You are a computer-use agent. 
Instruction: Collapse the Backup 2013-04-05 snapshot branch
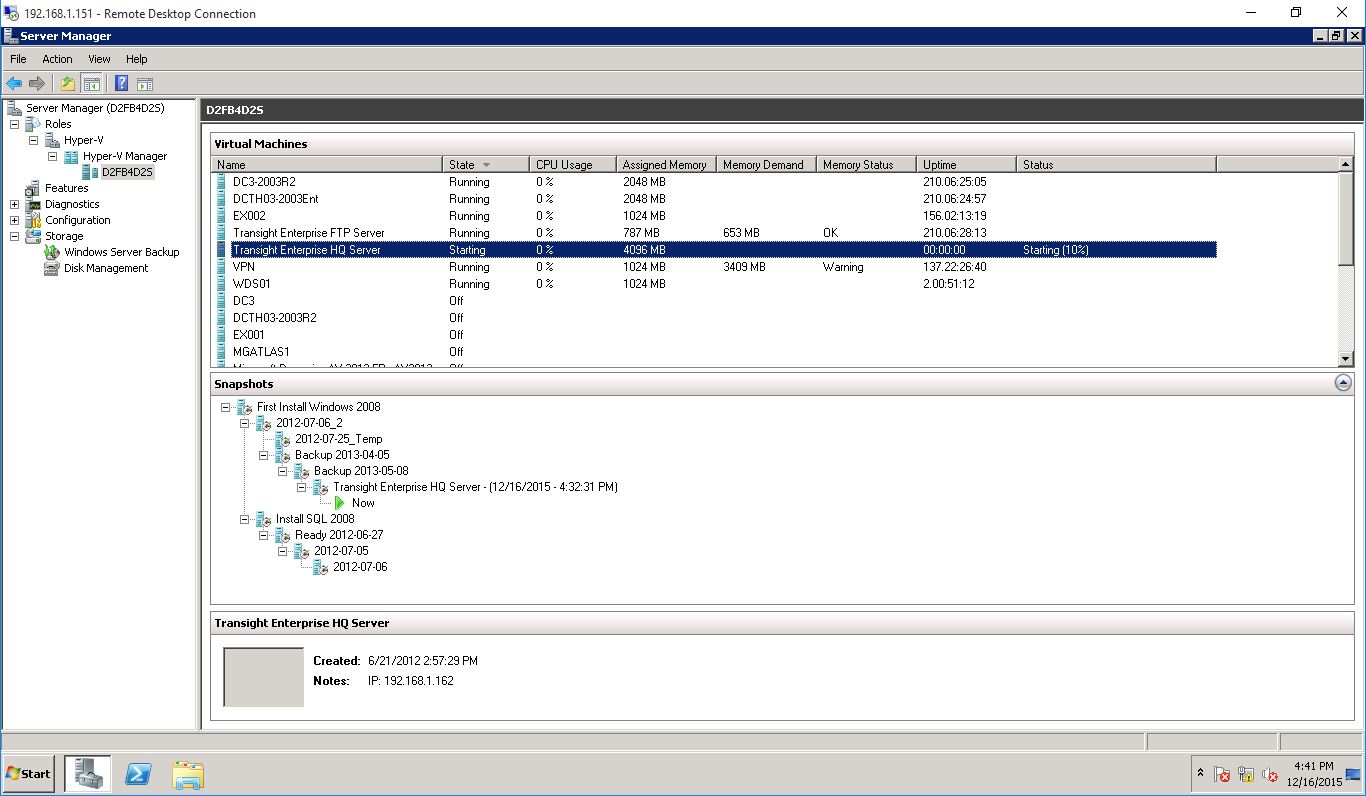point(264,455)
